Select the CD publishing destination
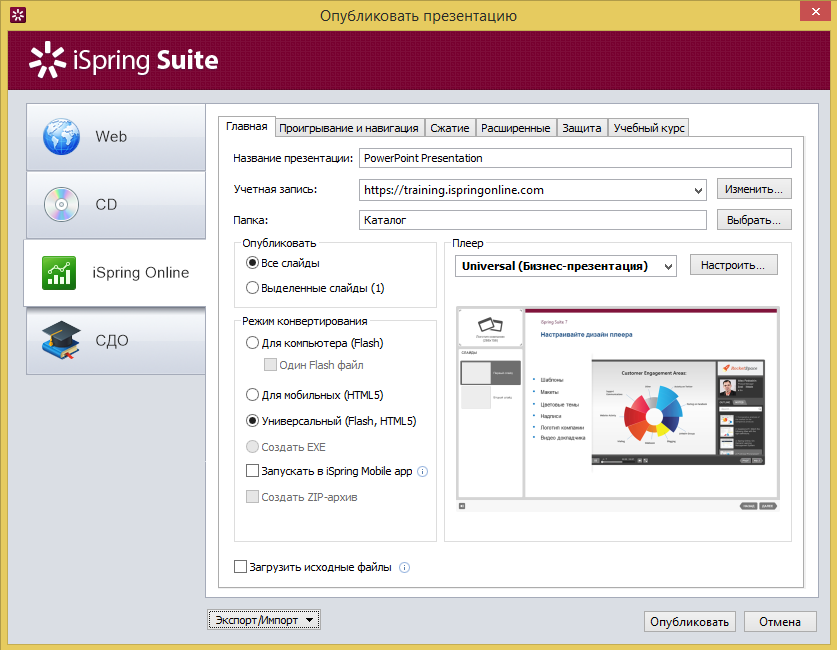Viewport: 837px width, 650px height. pyautogui.click(x=116, y=205)
